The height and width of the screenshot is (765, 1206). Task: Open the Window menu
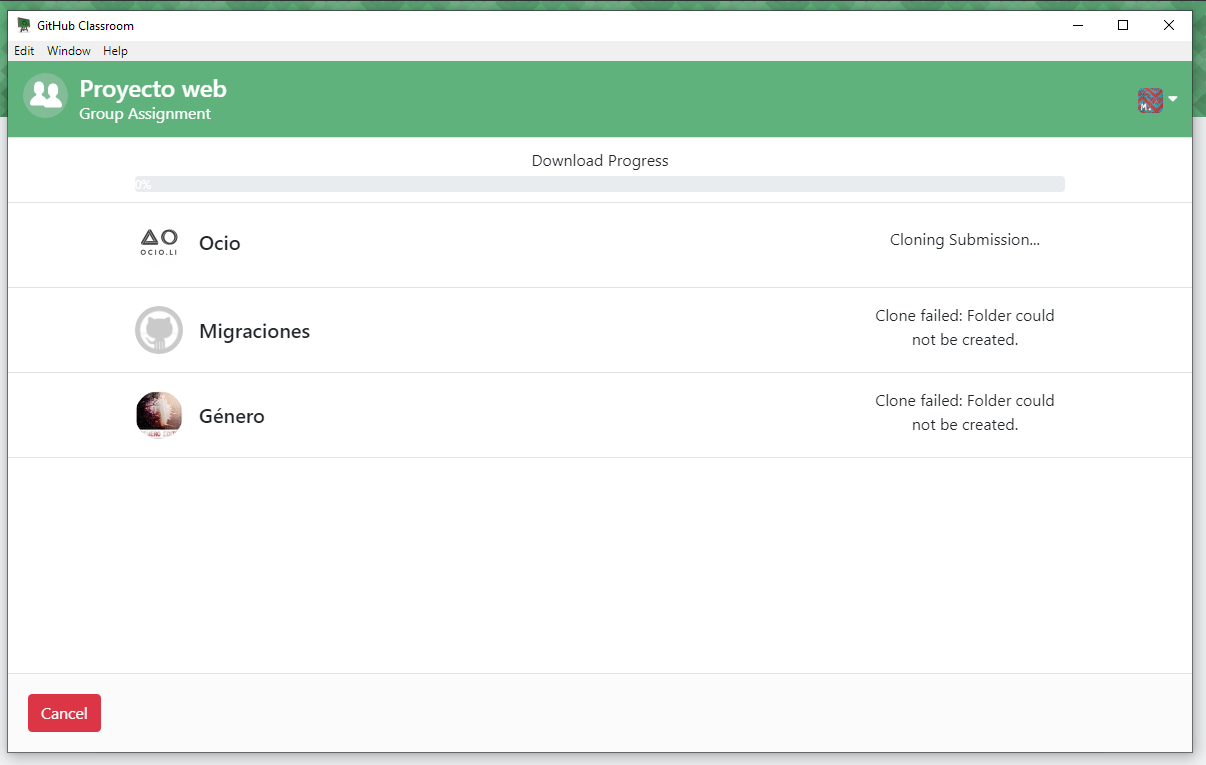[x=68, y=50]
